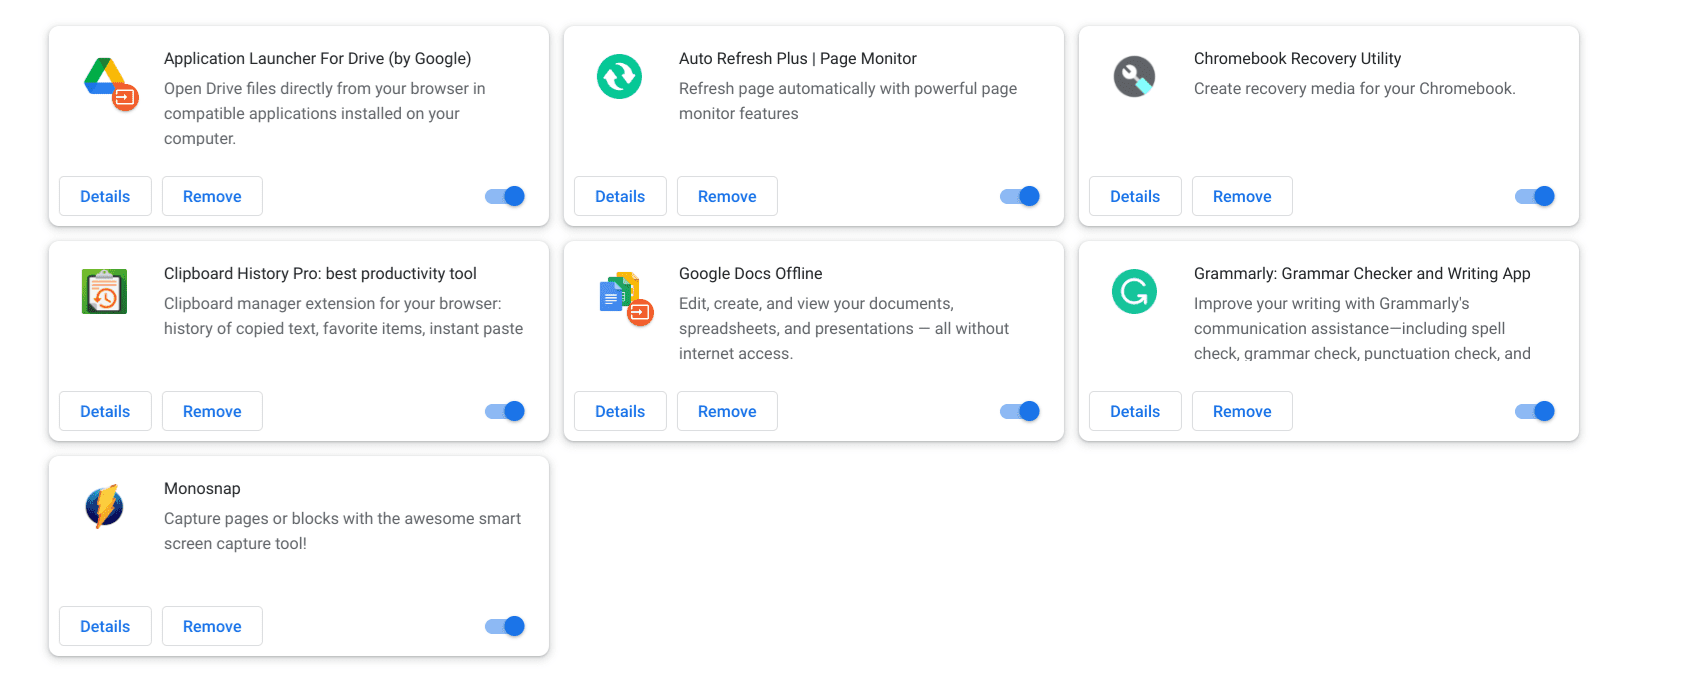Open Clipboard History Pro Details
The height and width of the screenshot is (676, 1681).
coord(105,411)
